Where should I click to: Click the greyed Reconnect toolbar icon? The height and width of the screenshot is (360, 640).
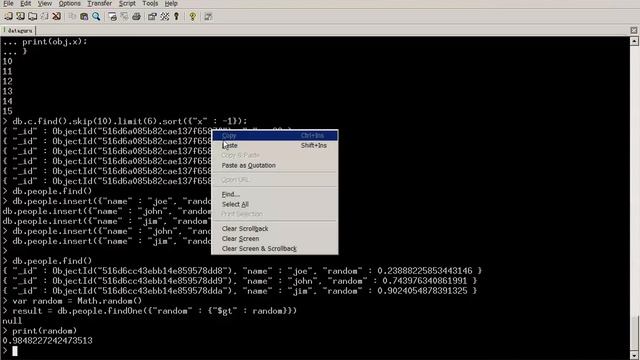tap(44, 16)
